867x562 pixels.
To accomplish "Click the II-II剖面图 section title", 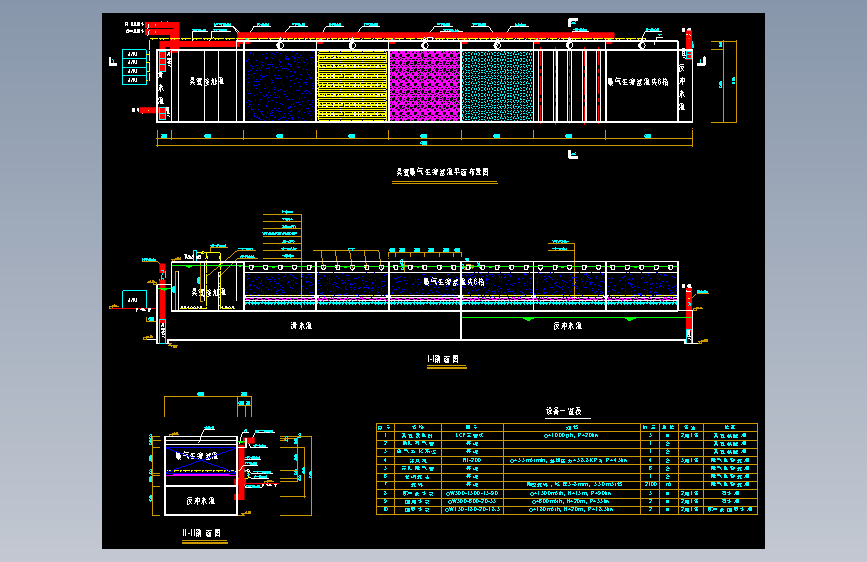I will tap(202, 533).
